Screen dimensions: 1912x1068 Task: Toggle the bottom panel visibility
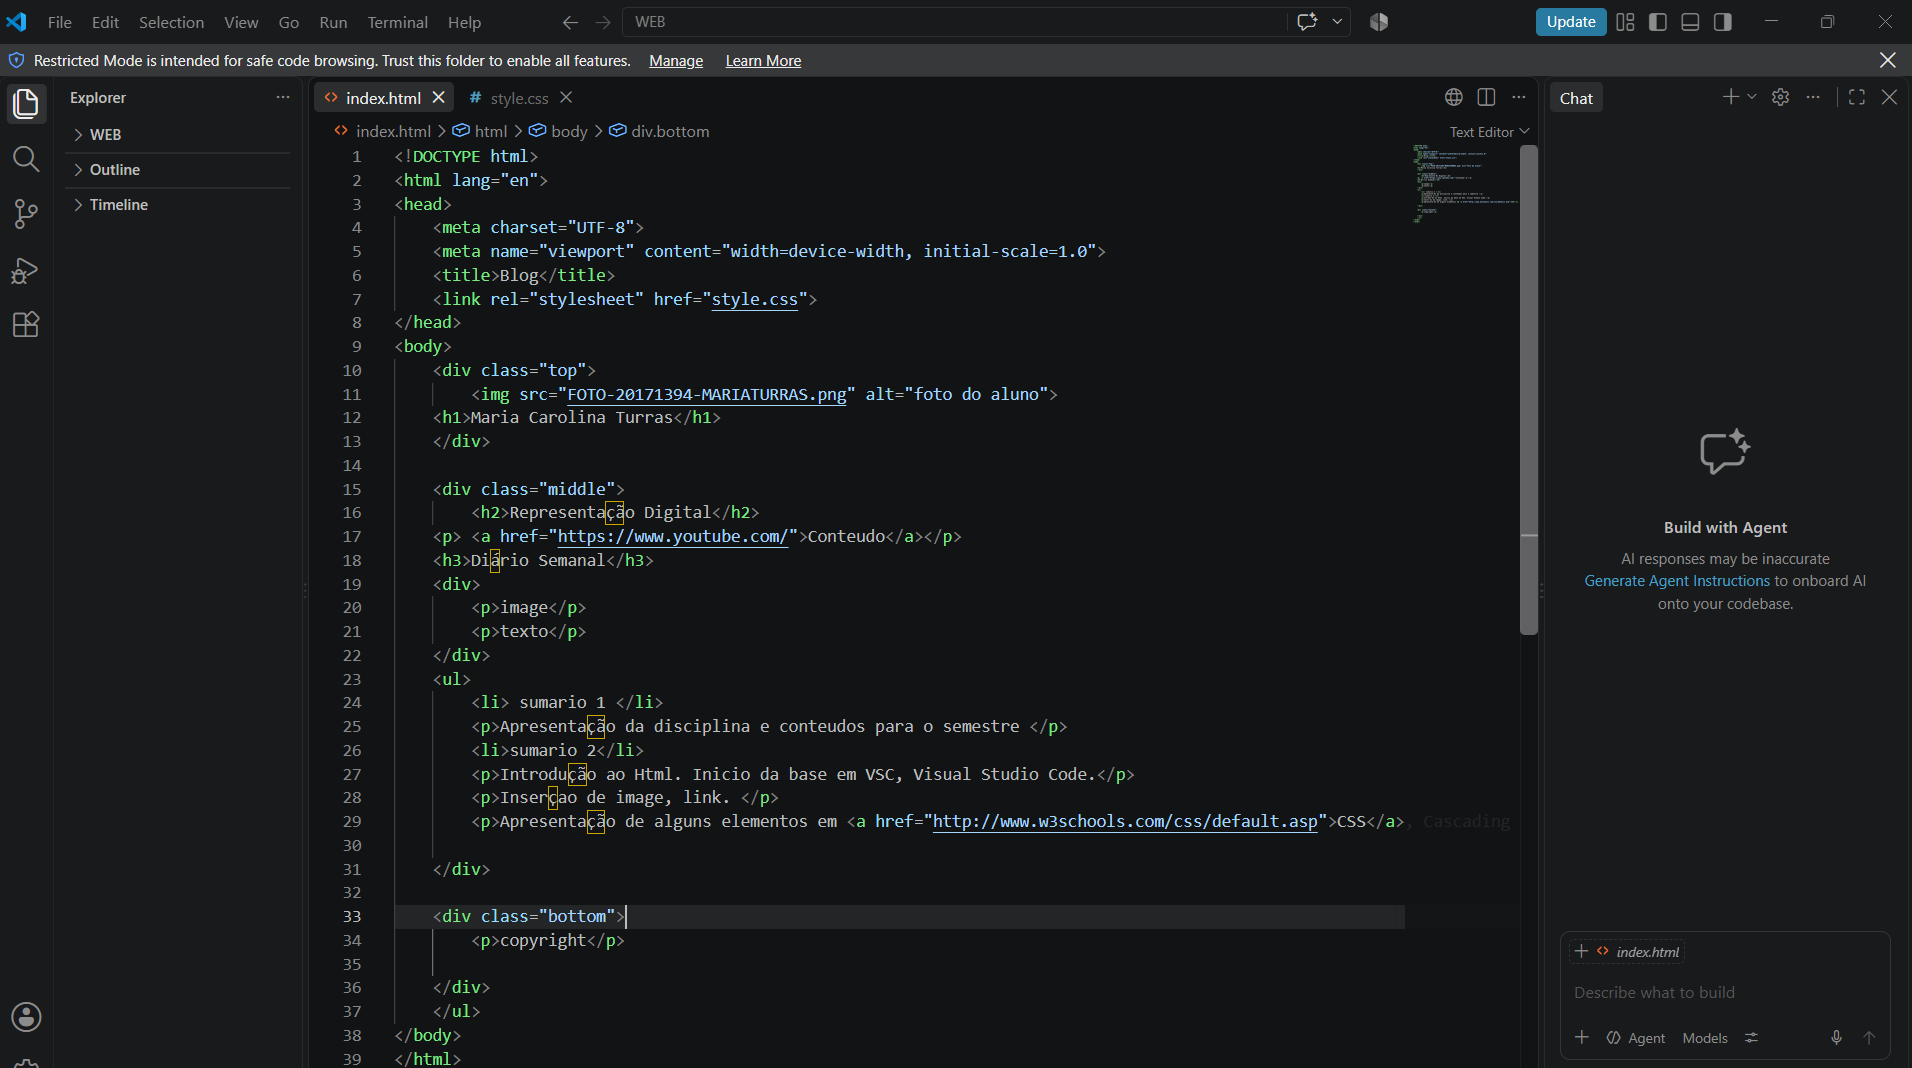1690,22
